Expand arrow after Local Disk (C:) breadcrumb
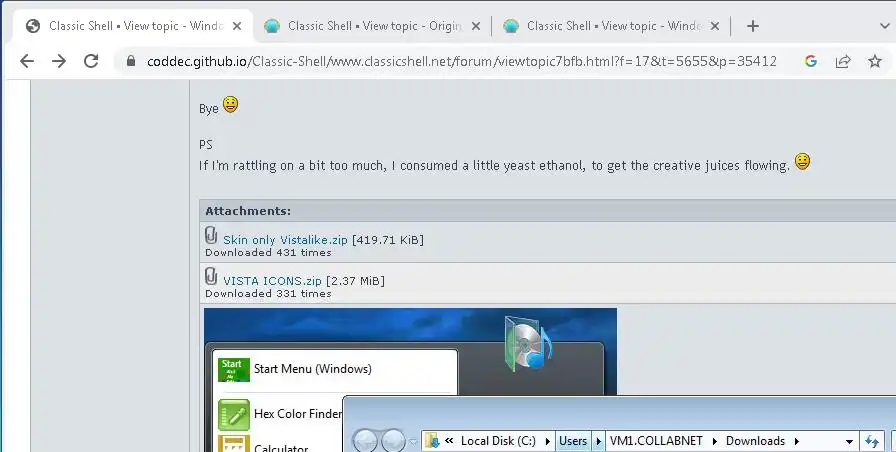This screenshot has height=452, width=896. [547, 441]
